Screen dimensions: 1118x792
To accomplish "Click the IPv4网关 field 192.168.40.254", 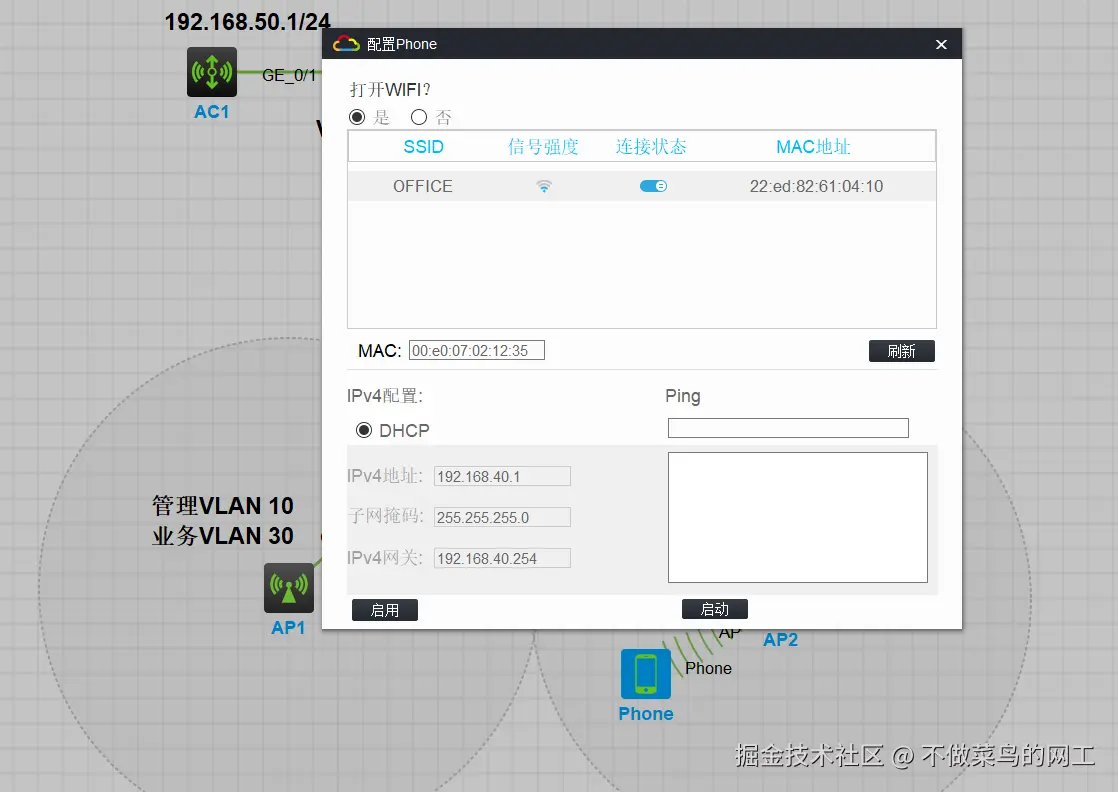I will (502, 558).
